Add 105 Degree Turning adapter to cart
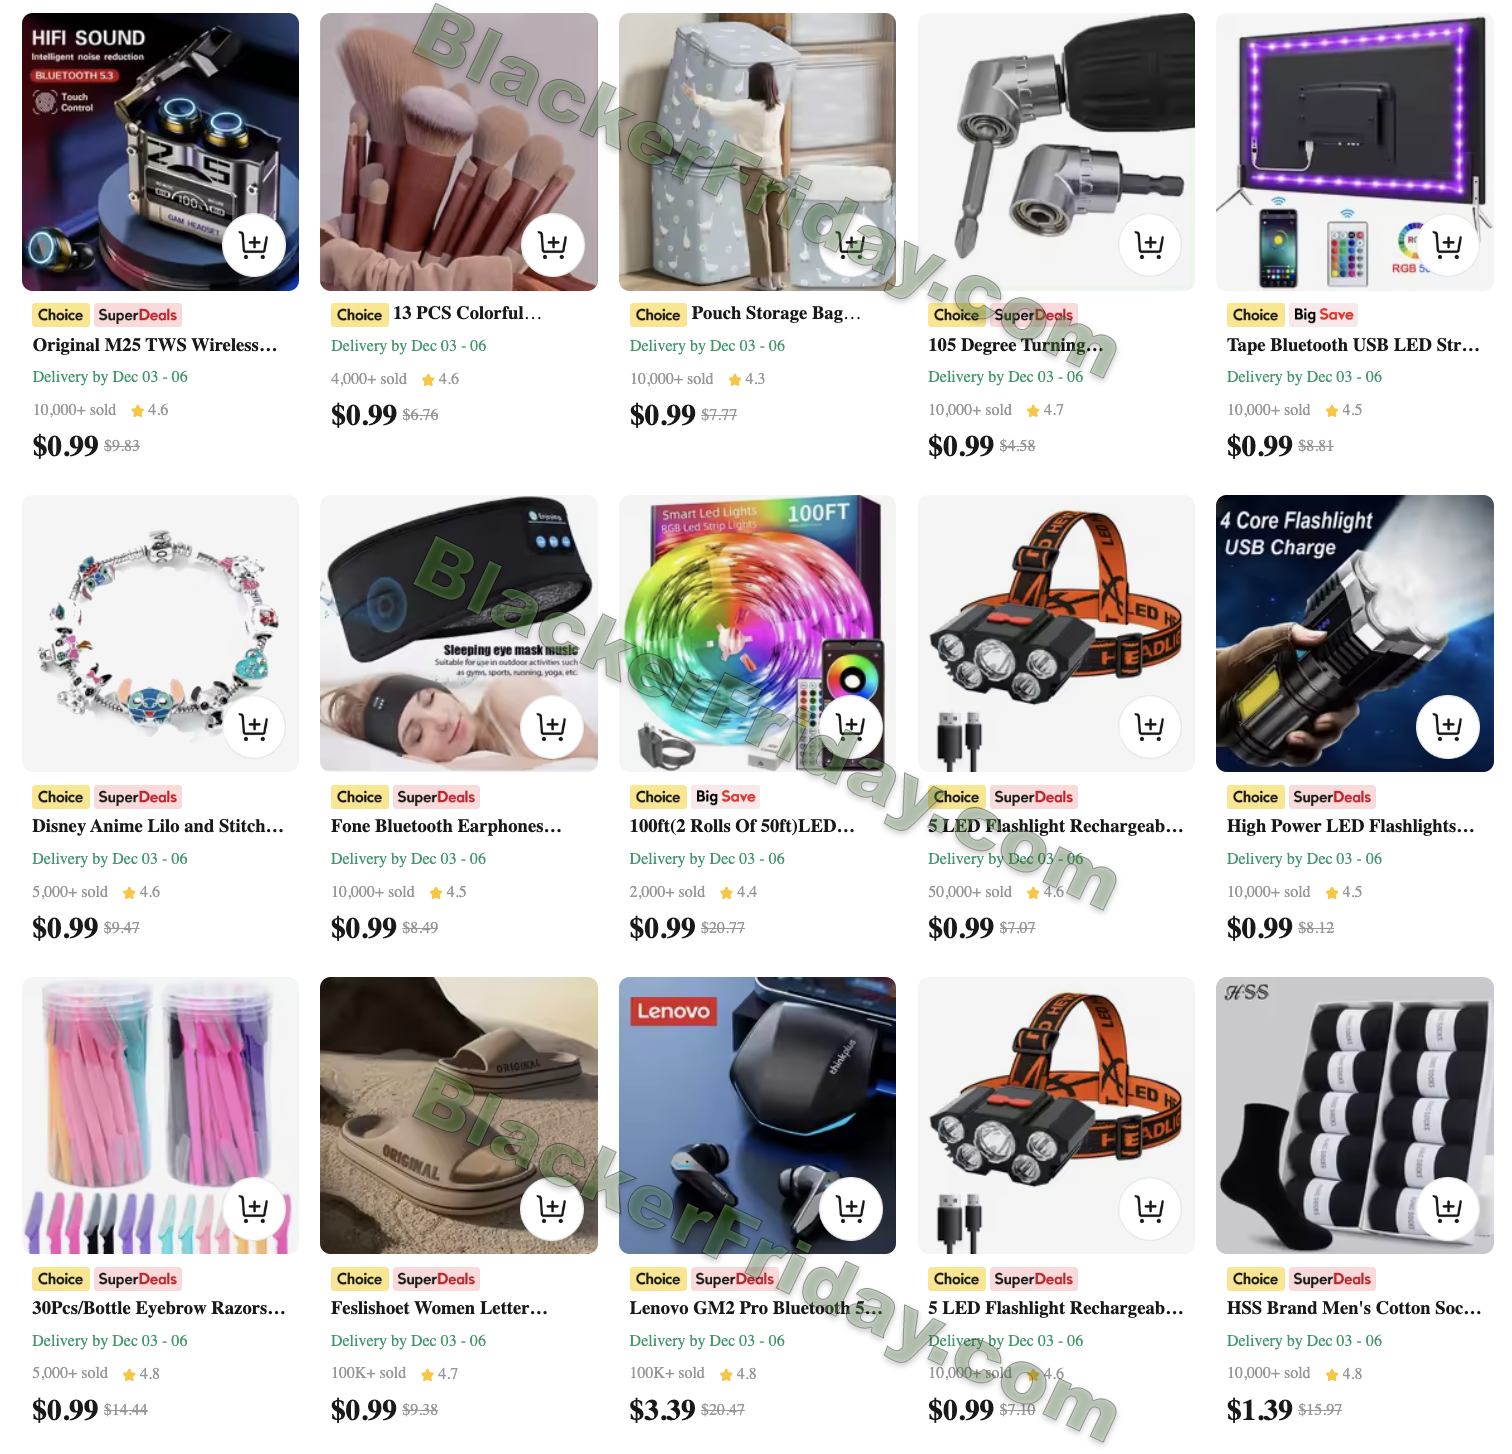Image resolution: width=1512 pixels, height=1454 pixels. [x=1149, y=245]
